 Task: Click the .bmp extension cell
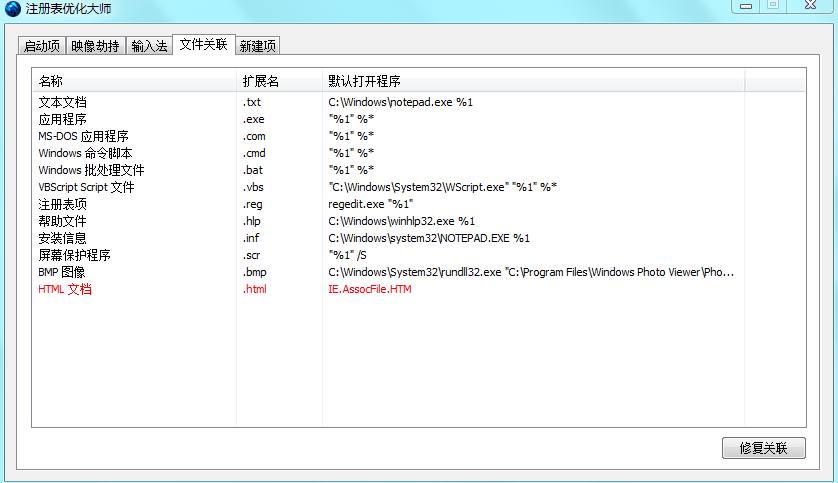point(254,272)
